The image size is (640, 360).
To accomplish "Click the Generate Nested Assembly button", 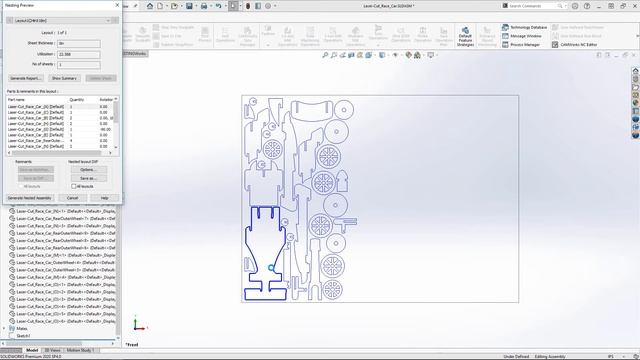I will tap(30, 198).
